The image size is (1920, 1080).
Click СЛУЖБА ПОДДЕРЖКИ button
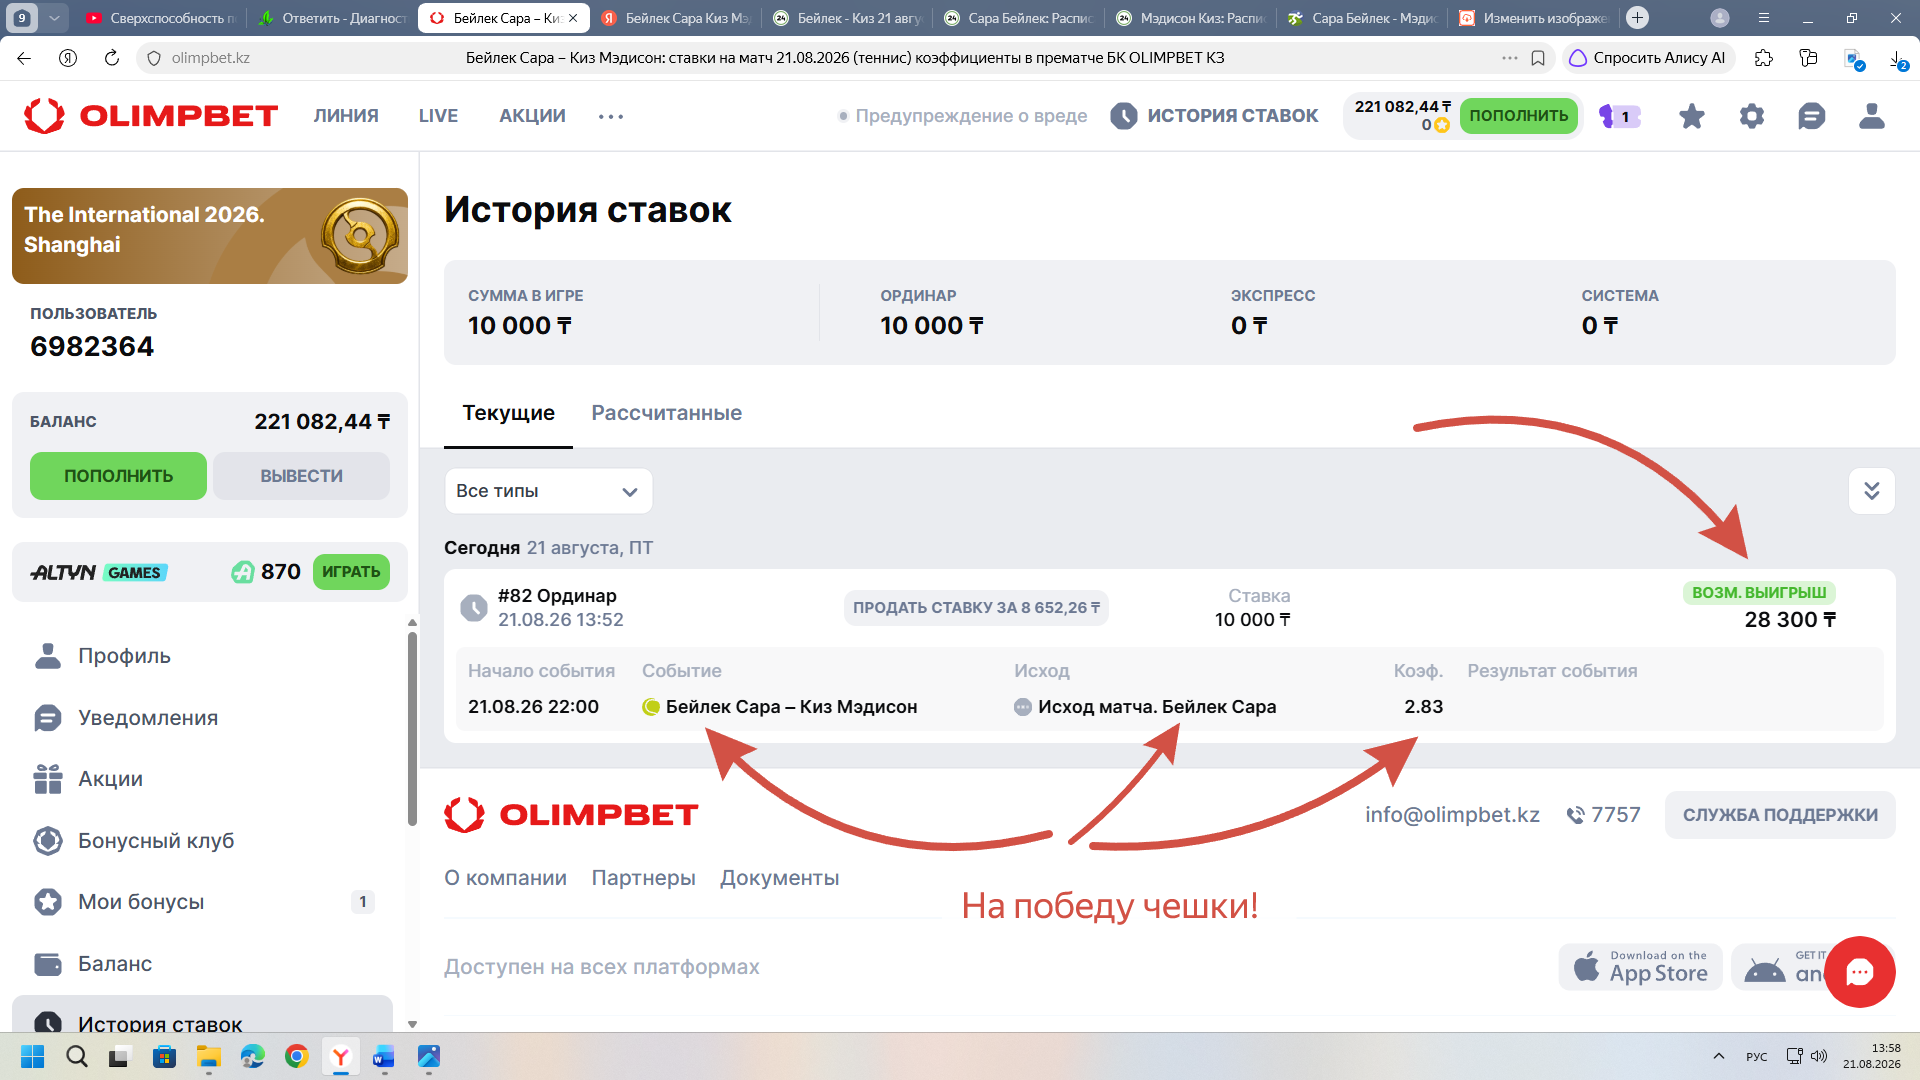pos(1780,815)
